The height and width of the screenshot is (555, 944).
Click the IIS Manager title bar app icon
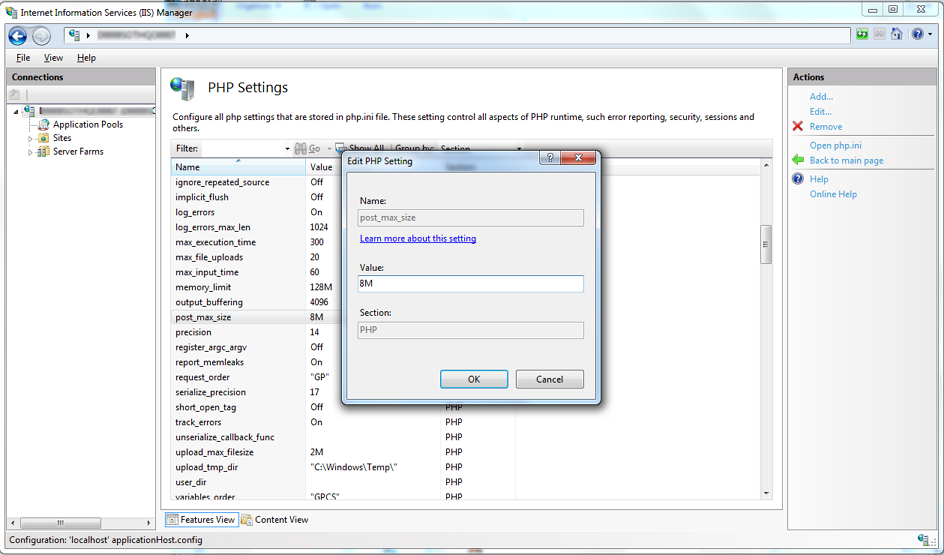pyautogui.click(x=11, y=12)
